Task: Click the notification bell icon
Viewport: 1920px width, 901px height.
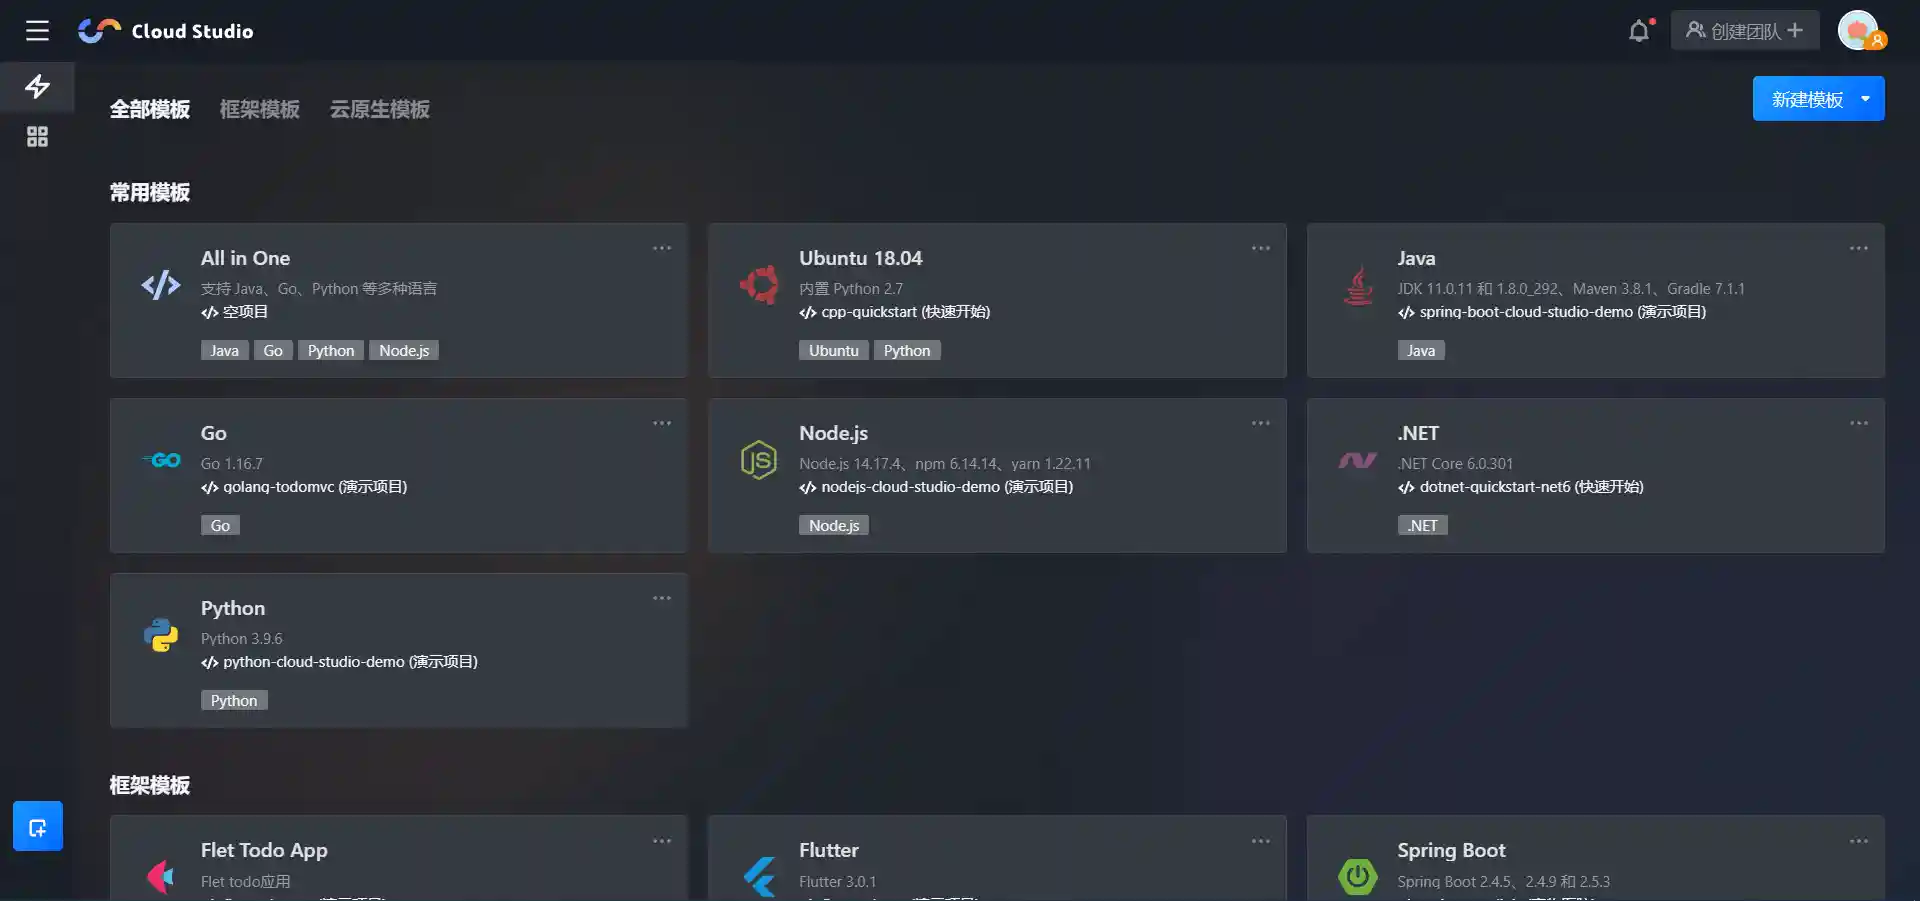Action: (1638, 31)
